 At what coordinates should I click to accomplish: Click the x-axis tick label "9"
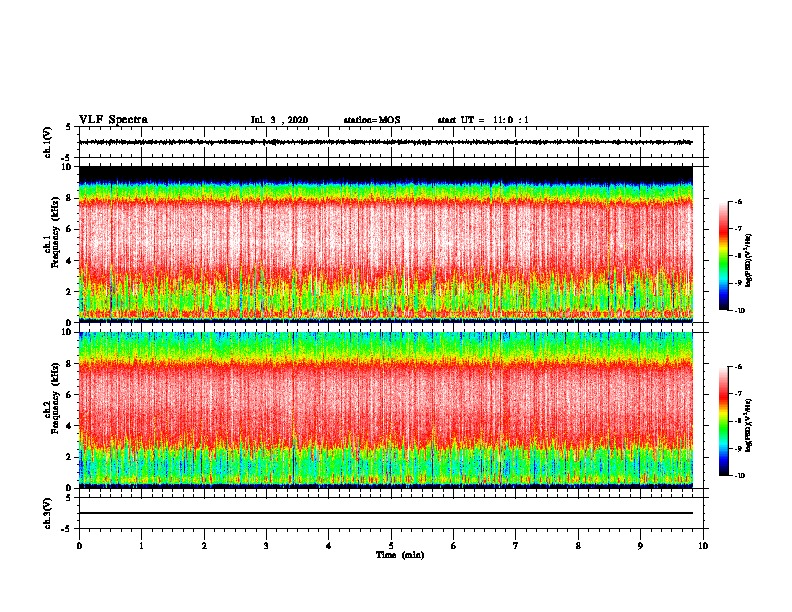pos(640,546)
